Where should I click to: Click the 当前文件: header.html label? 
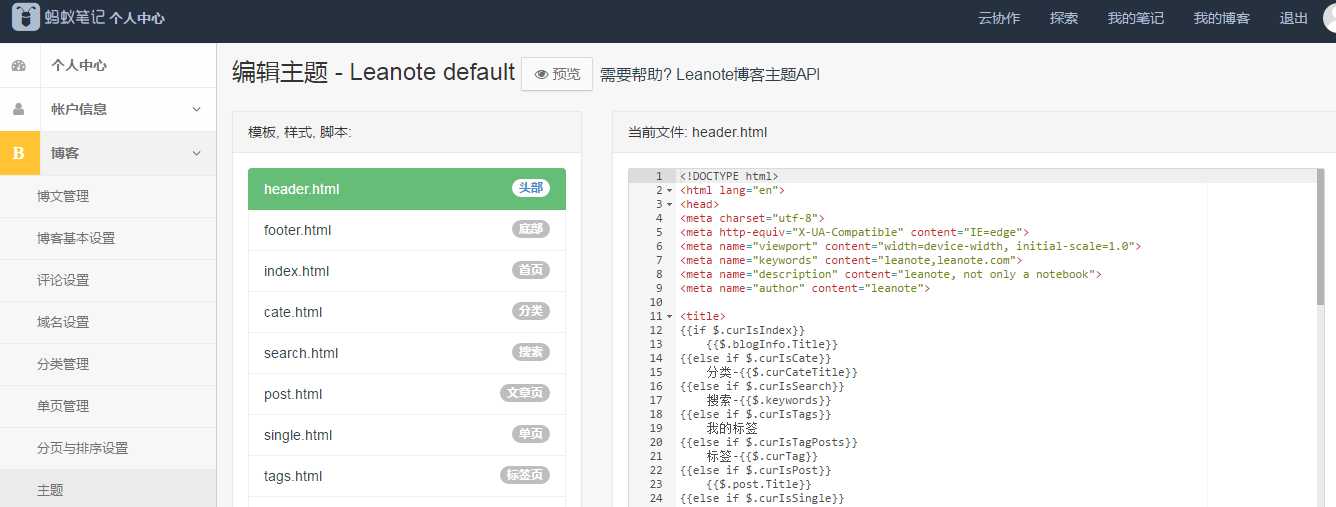point(698,132)
